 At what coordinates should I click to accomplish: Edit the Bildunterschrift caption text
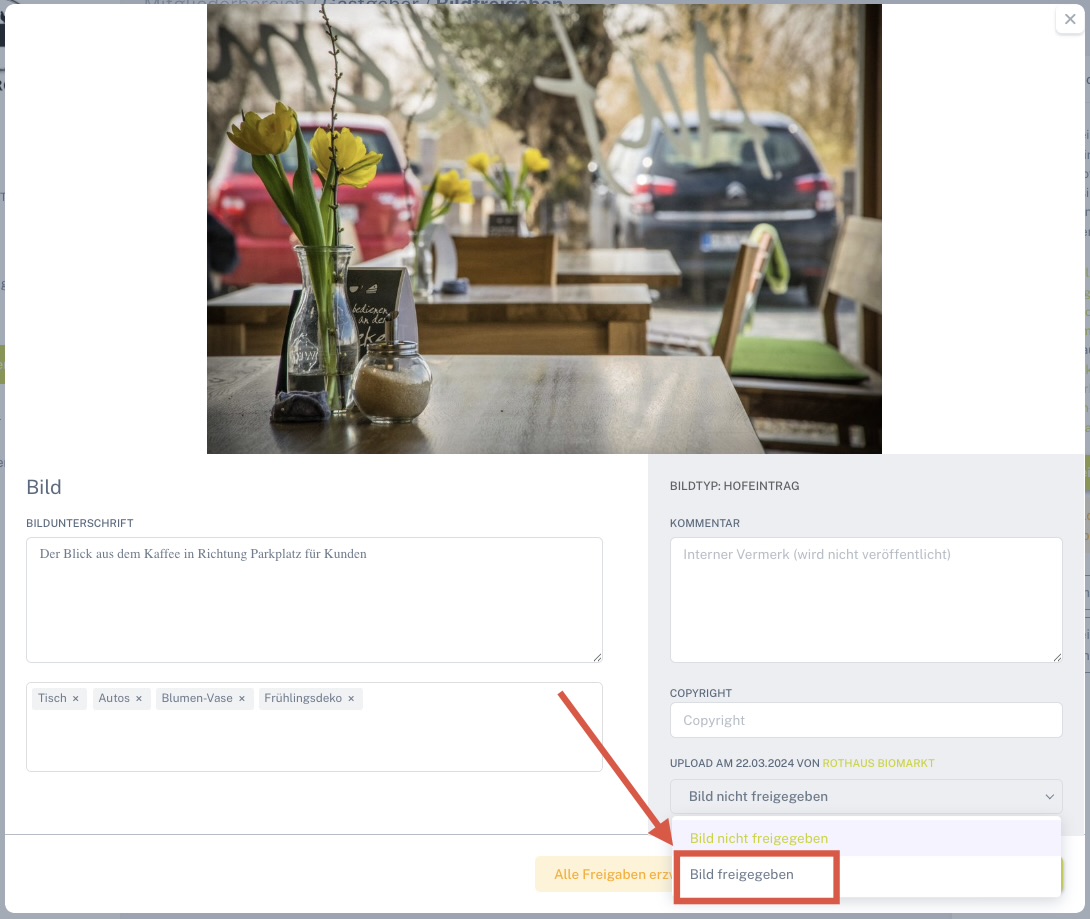(314, 599)
